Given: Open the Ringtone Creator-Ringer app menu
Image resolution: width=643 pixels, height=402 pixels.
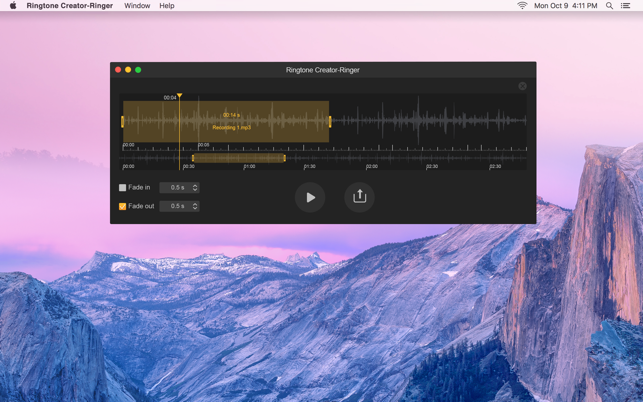Looking at the screenshot, I should click(x=69, y=6).
